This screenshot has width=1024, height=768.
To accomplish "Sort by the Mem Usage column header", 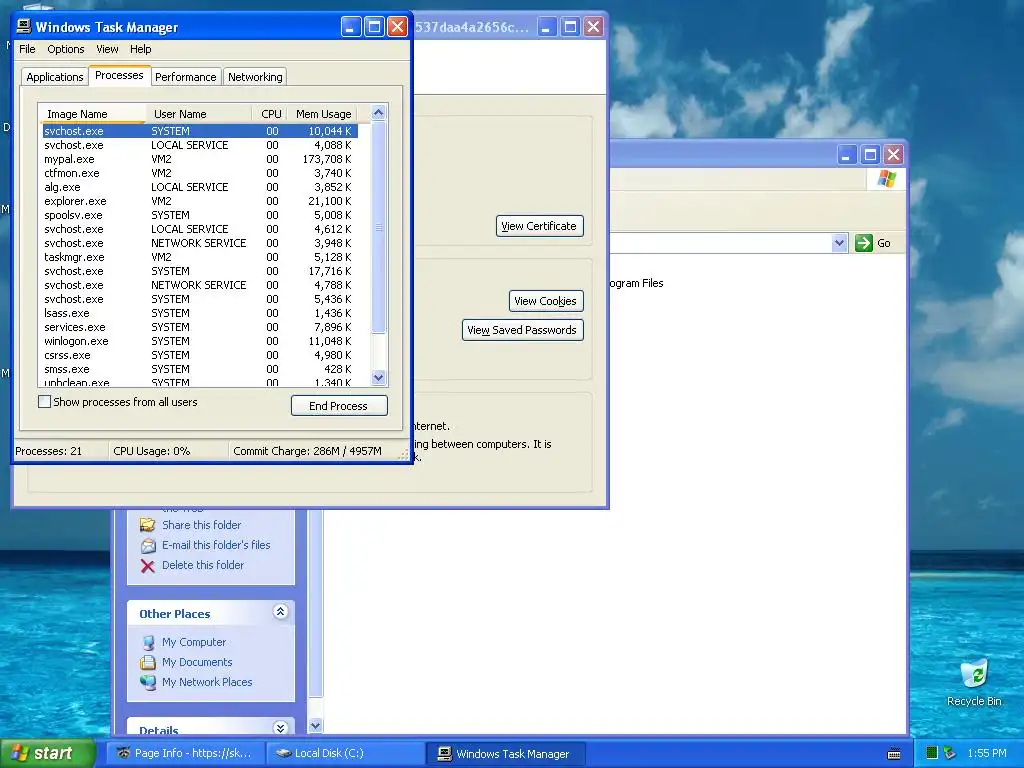I will (323, 114).
